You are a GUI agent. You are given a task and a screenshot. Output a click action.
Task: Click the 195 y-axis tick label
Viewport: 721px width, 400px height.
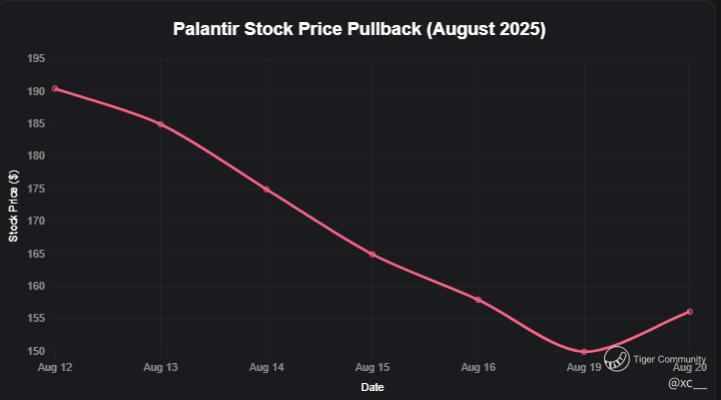coord(36,59)
